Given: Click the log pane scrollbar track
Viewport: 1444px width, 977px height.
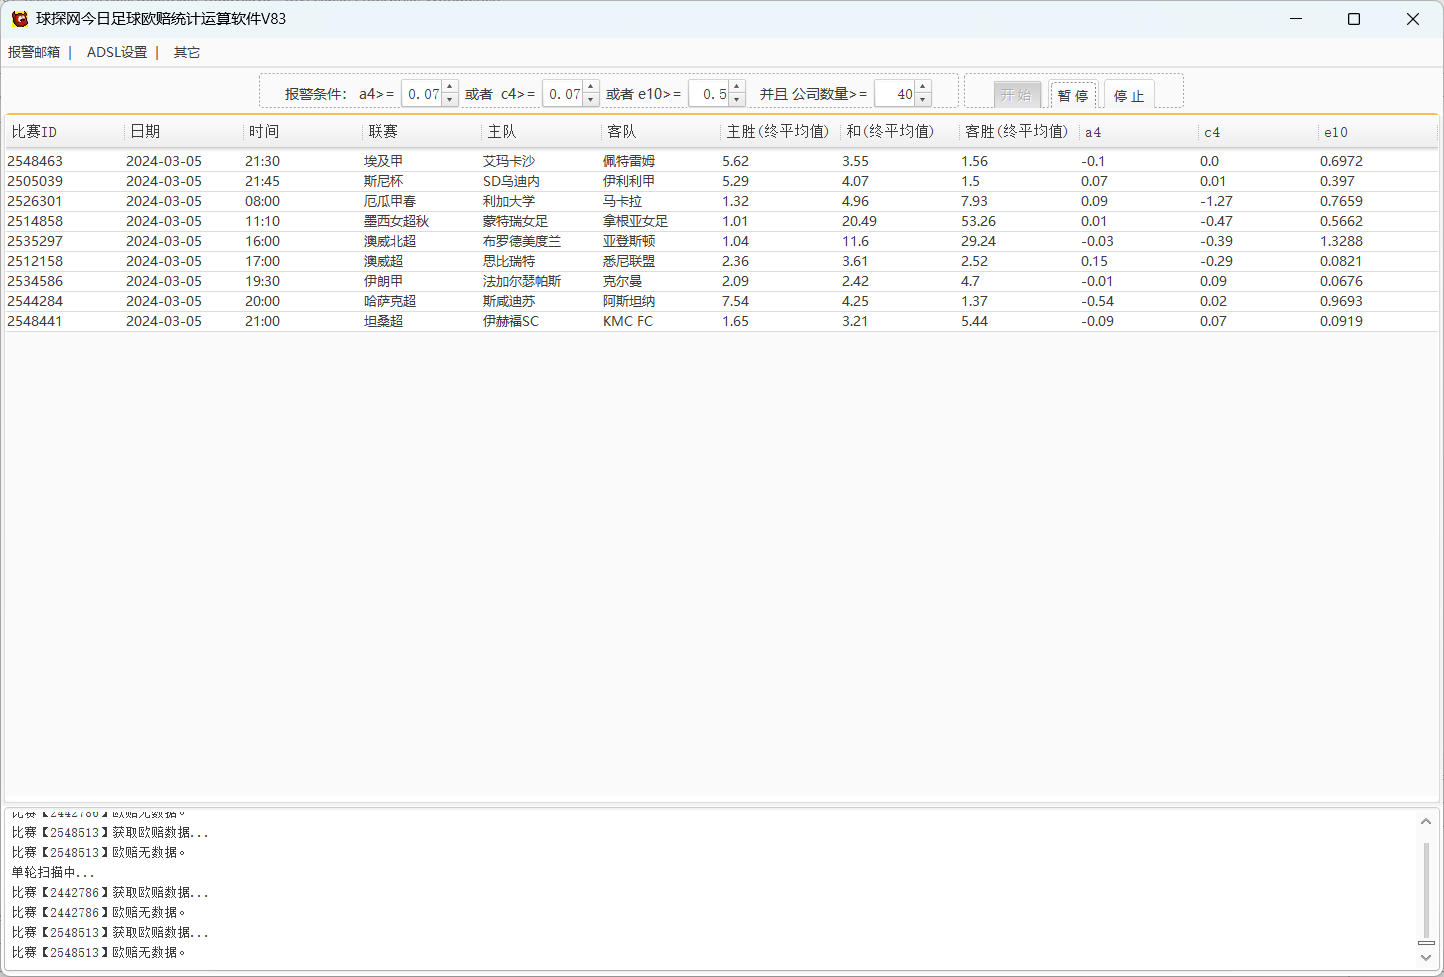Looking at the screenshot, I should tap(1426, 889).
